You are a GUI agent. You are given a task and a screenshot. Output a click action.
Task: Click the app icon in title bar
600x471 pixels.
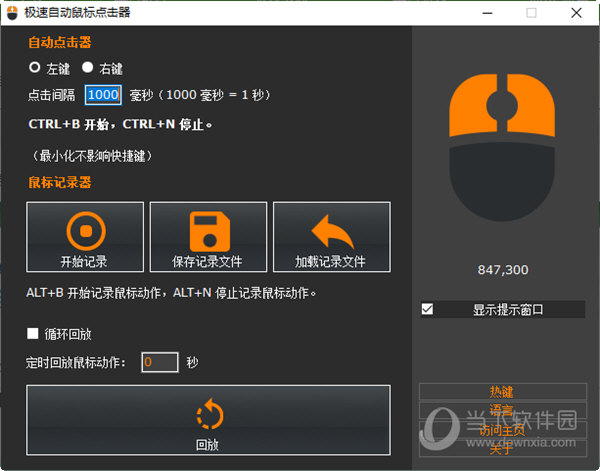12,13
